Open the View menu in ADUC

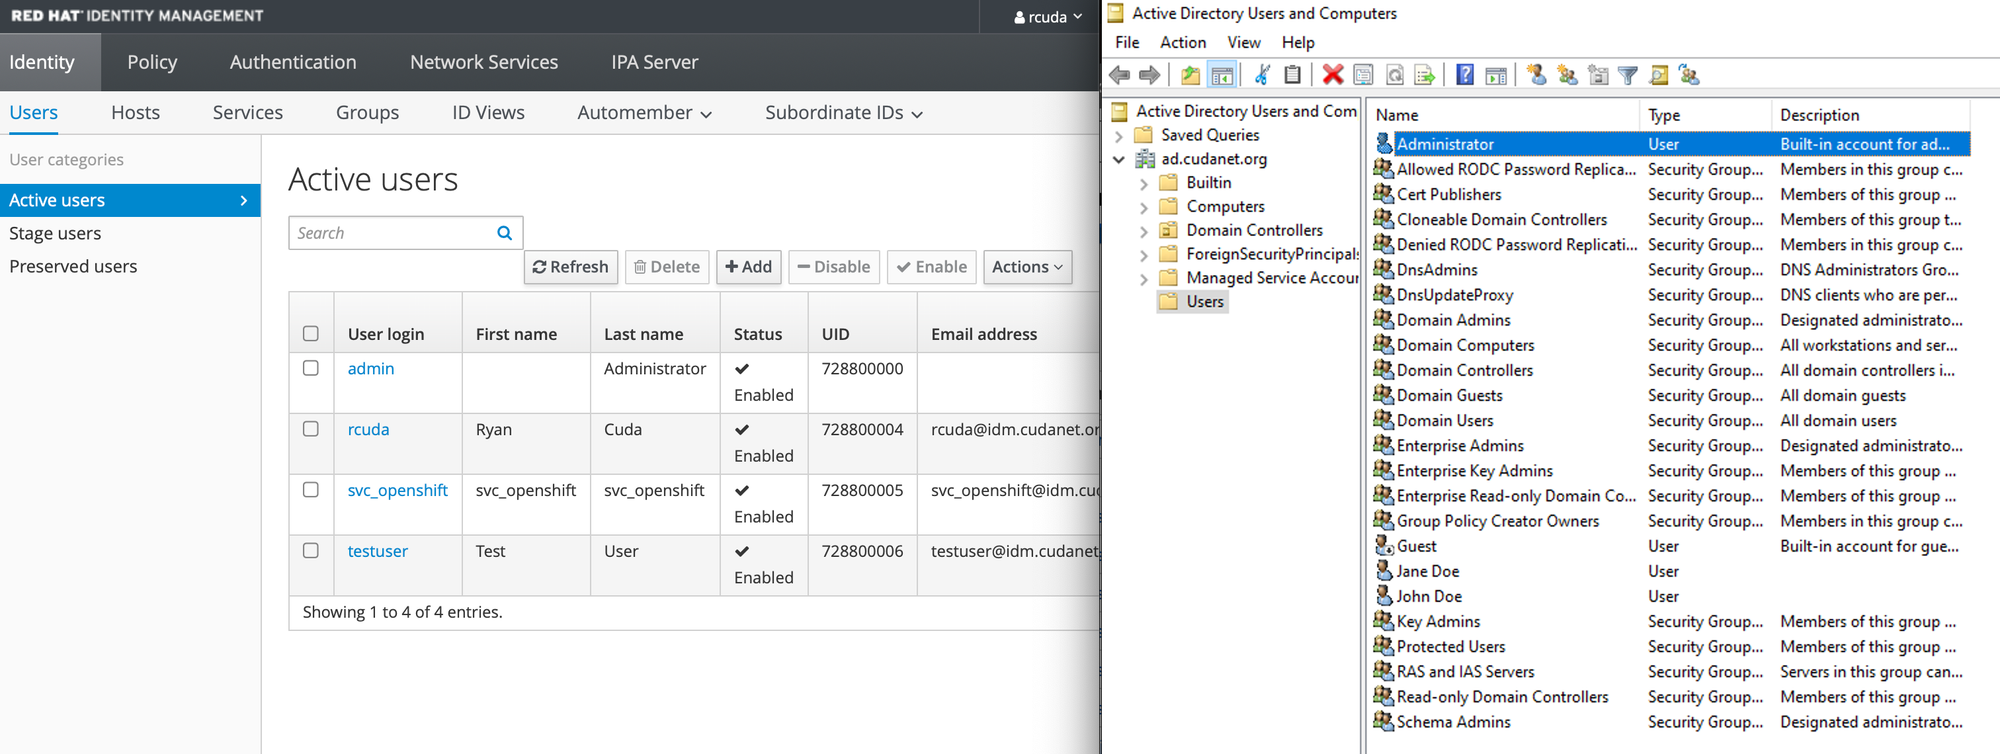tap(1244, 42)
